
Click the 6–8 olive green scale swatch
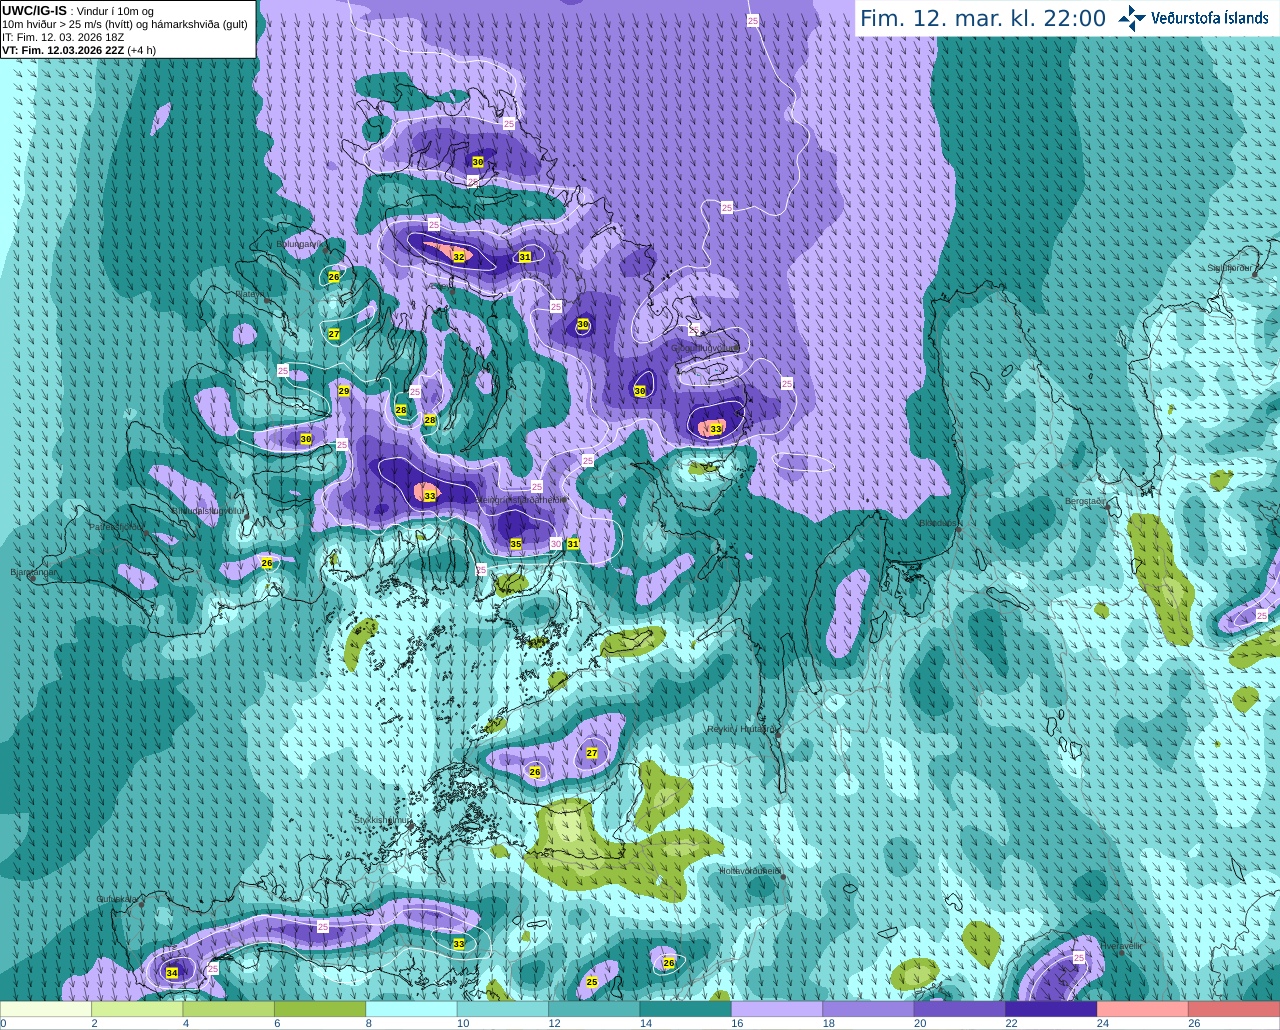320,1009
